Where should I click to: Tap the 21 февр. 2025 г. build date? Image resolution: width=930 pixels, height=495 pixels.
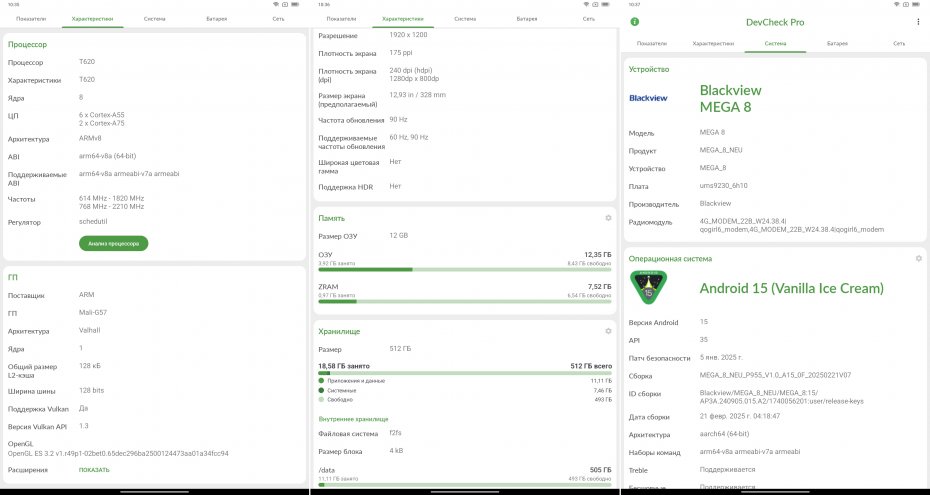740,417
